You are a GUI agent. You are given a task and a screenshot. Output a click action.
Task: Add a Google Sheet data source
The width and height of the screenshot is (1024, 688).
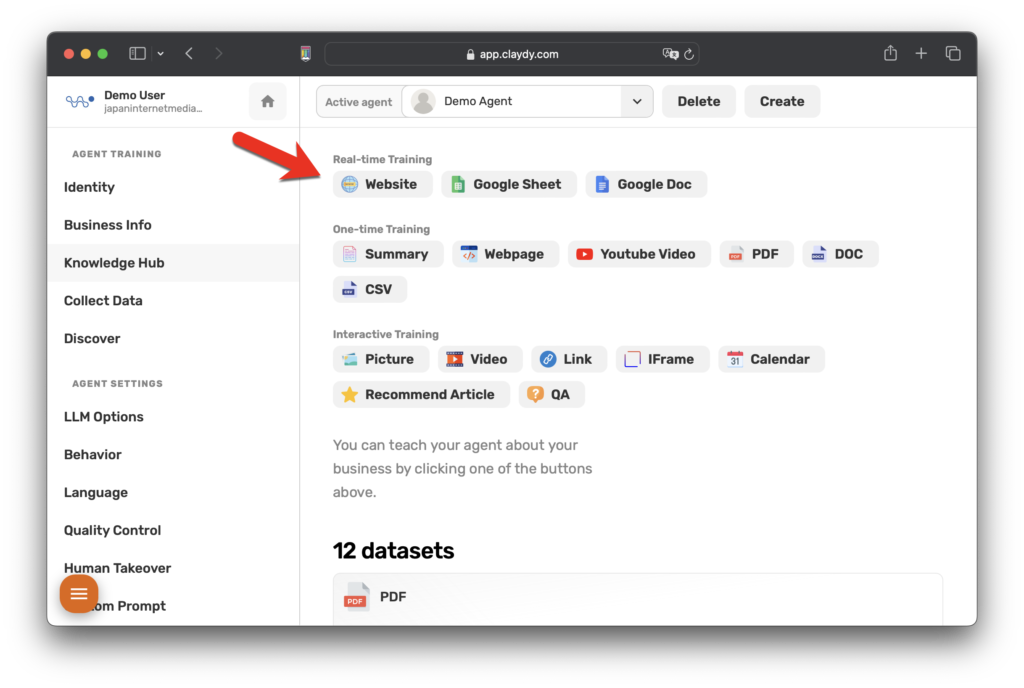click(x=508, y=184)
